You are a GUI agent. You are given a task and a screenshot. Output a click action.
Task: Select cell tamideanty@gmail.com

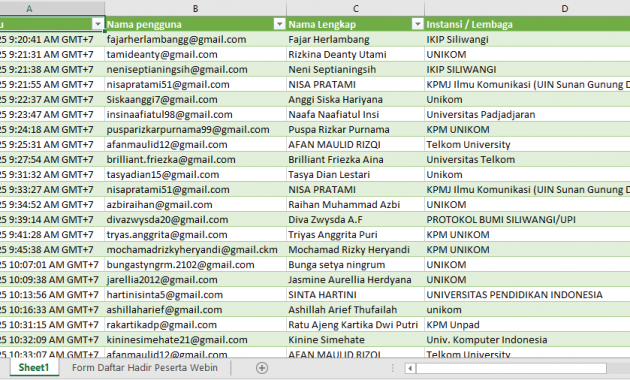click(x=196, y=54)
